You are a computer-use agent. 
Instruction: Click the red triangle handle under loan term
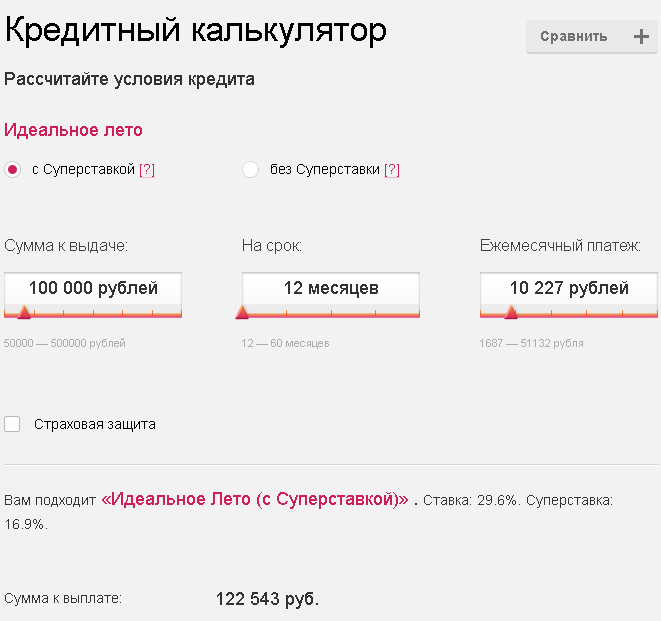(x=242, y=312)
